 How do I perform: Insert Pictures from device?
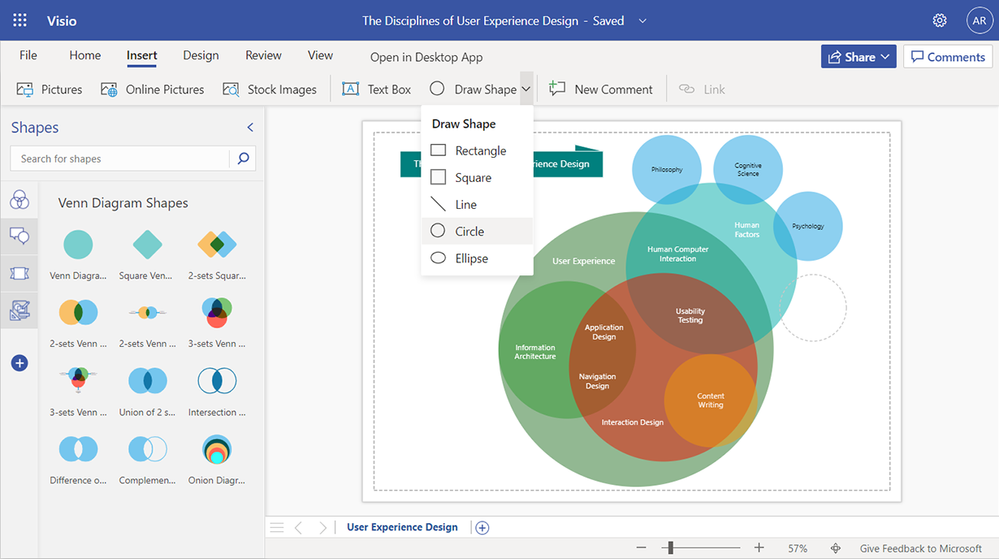[x=50, y=89]
